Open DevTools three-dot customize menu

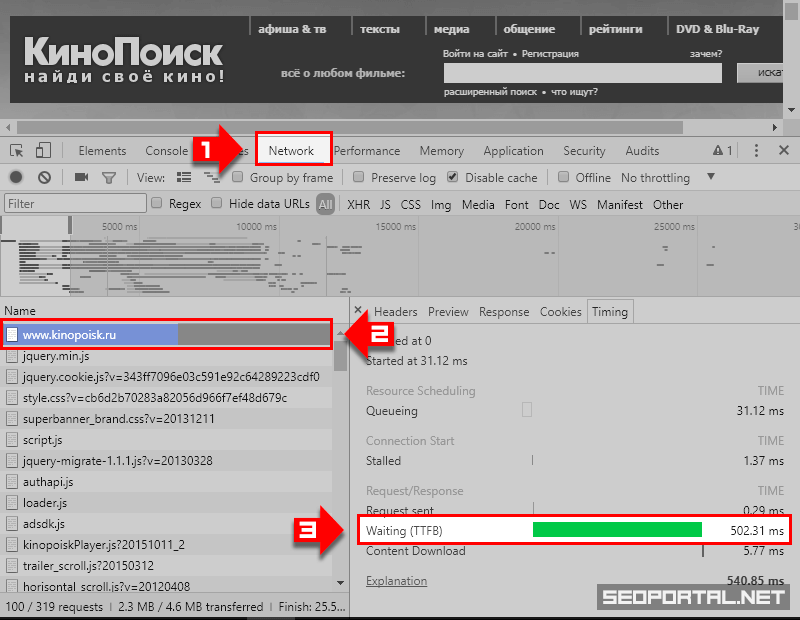[756, 151]
